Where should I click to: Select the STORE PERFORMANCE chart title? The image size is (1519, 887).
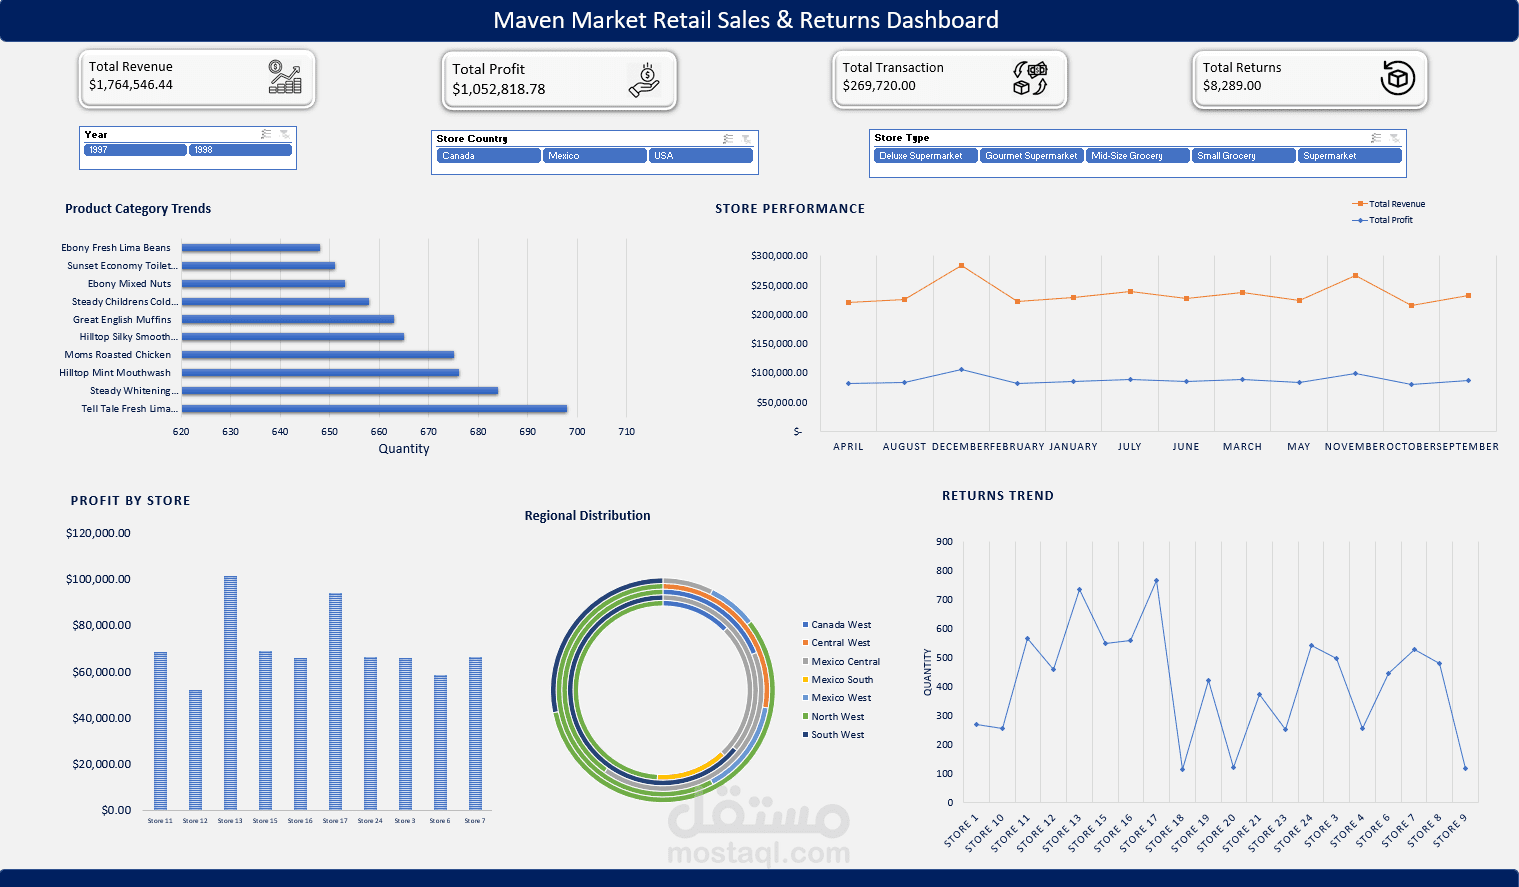[x=790, y=209]
